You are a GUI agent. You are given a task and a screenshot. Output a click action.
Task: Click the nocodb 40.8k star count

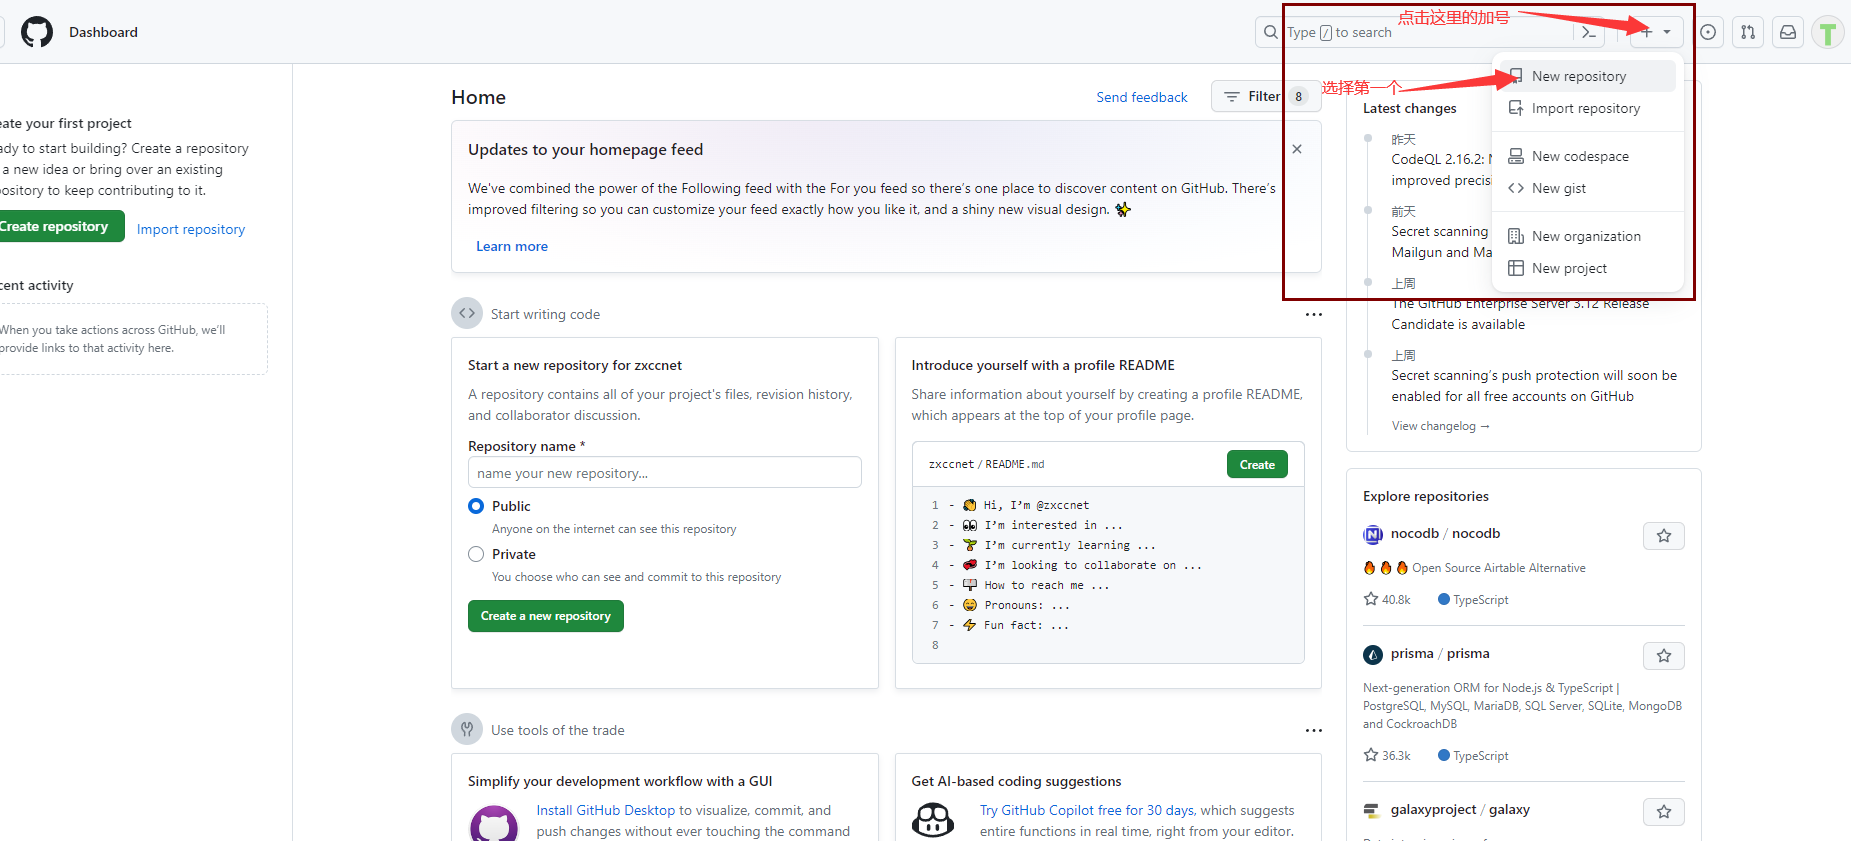click(x=1387, y=599)
